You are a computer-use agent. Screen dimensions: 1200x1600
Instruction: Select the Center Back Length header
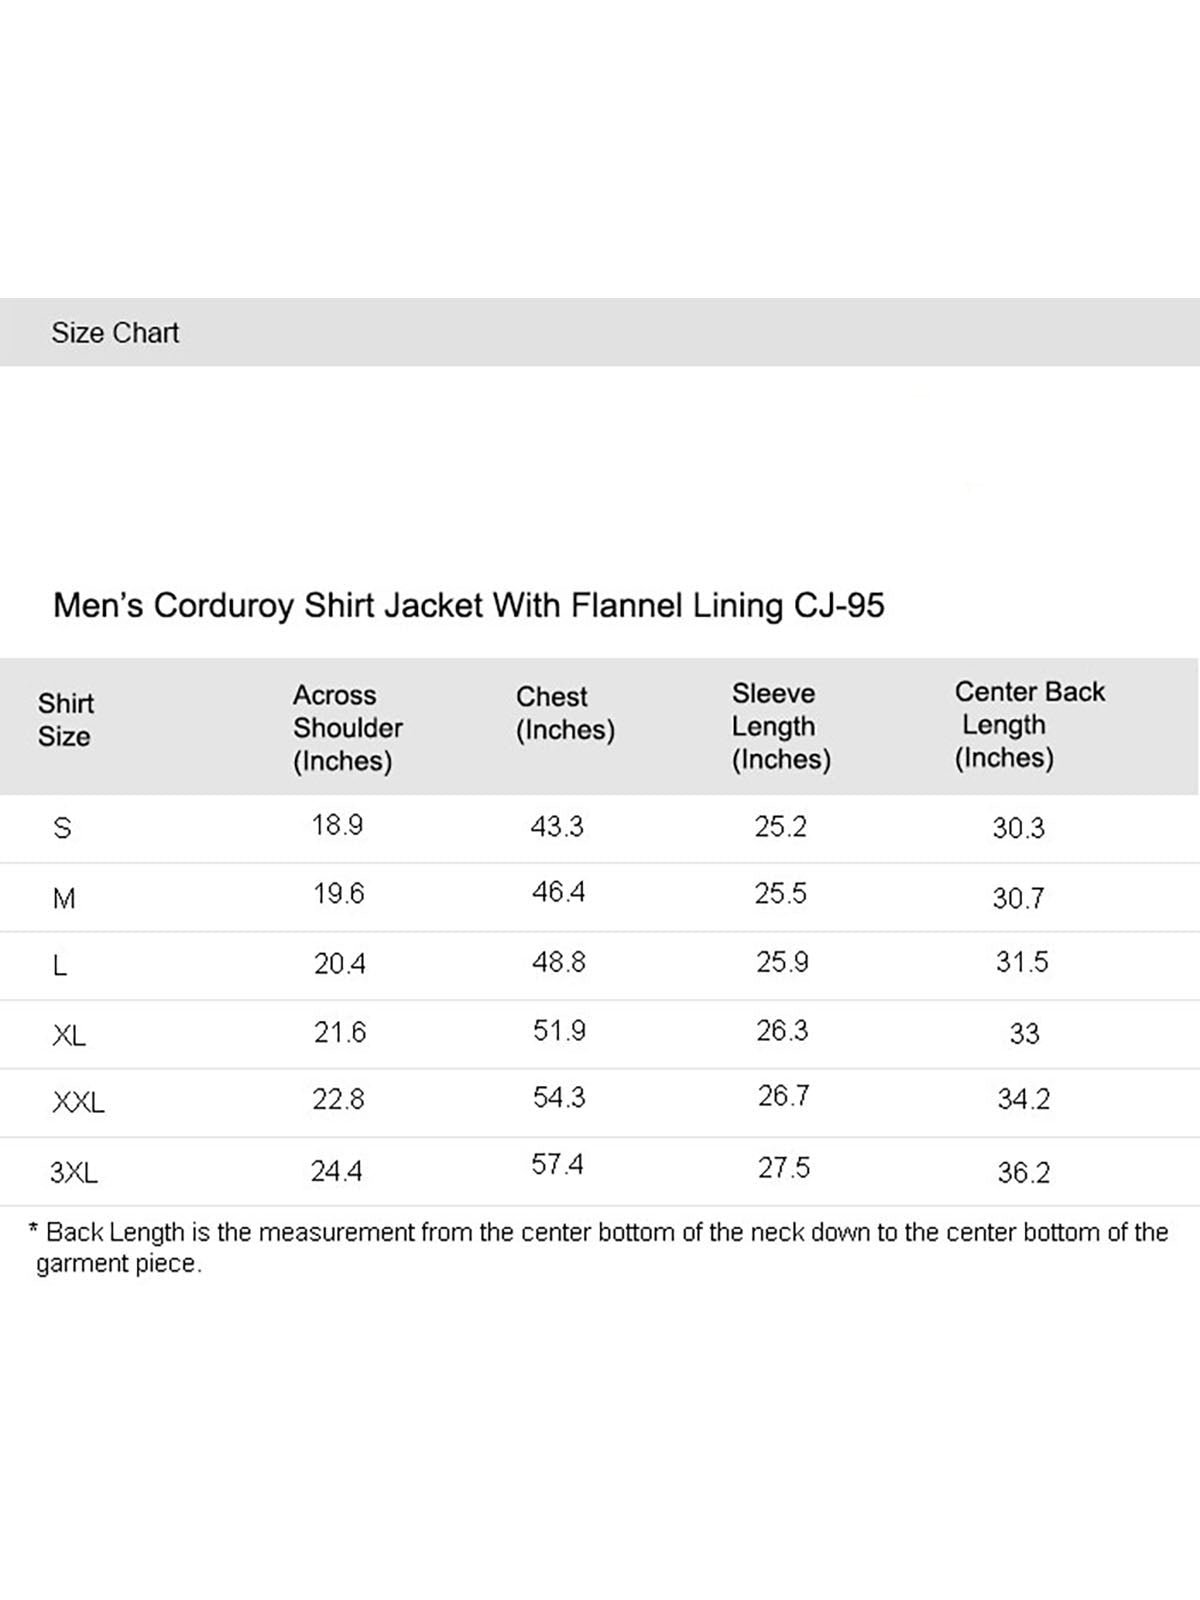[x=1028, y=725]
